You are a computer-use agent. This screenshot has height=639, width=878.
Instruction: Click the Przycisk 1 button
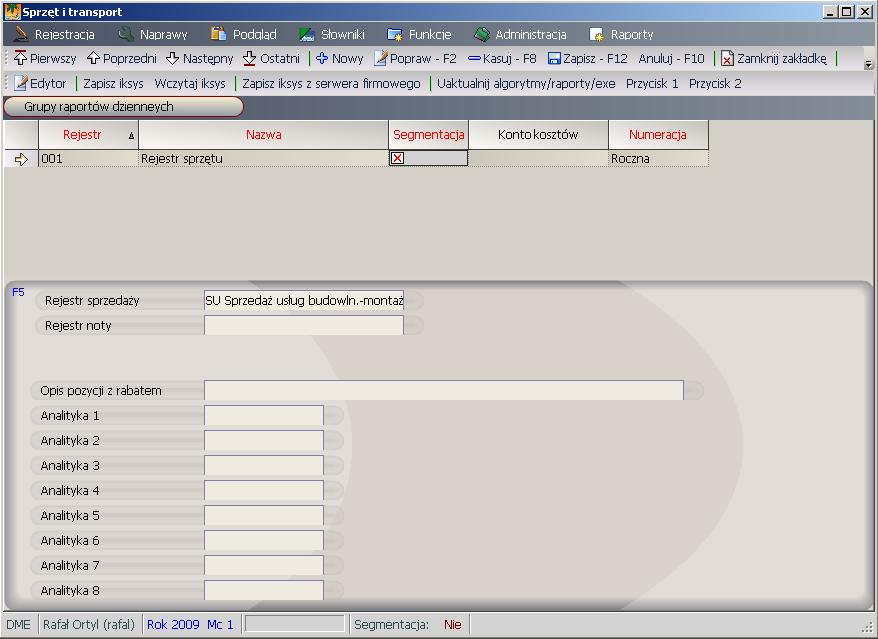click(652, 83)
